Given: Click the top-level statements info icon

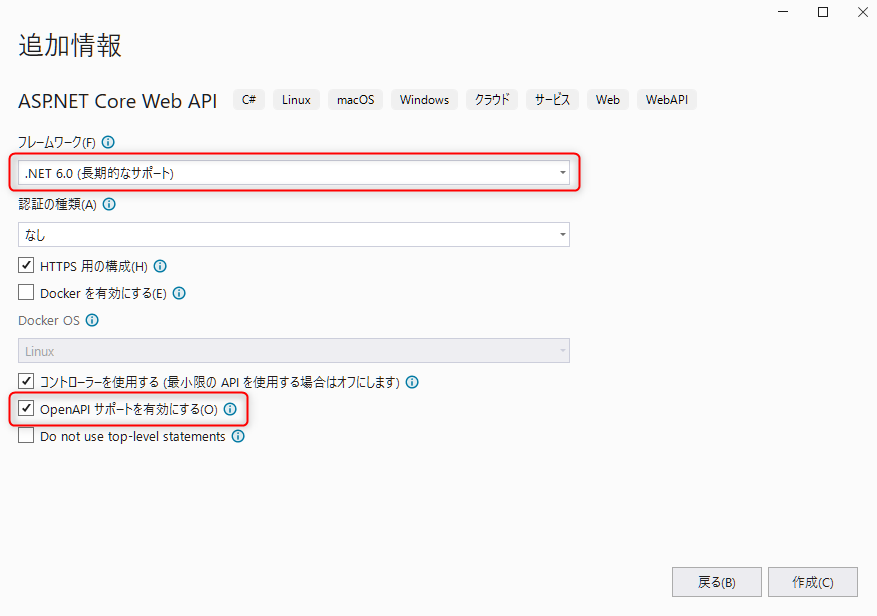Looking at the screenshot, I should click(237, 436).
